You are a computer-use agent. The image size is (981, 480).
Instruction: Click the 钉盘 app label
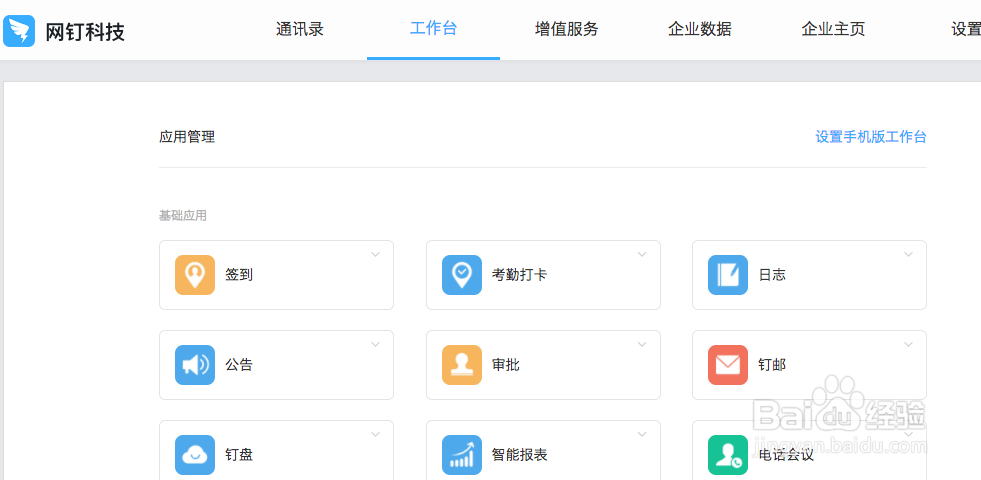(239, 455)
